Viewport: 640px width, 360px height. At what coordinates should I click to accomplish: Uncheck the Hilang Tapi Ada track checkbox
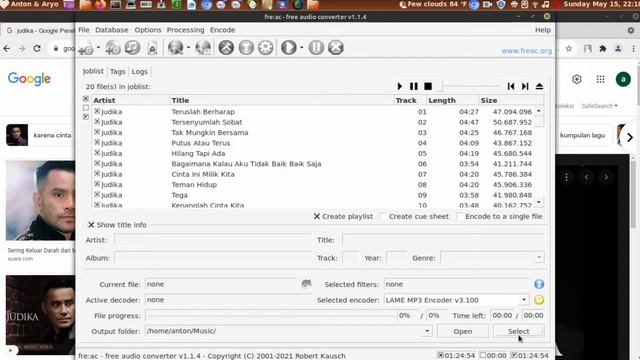point(97,153)
